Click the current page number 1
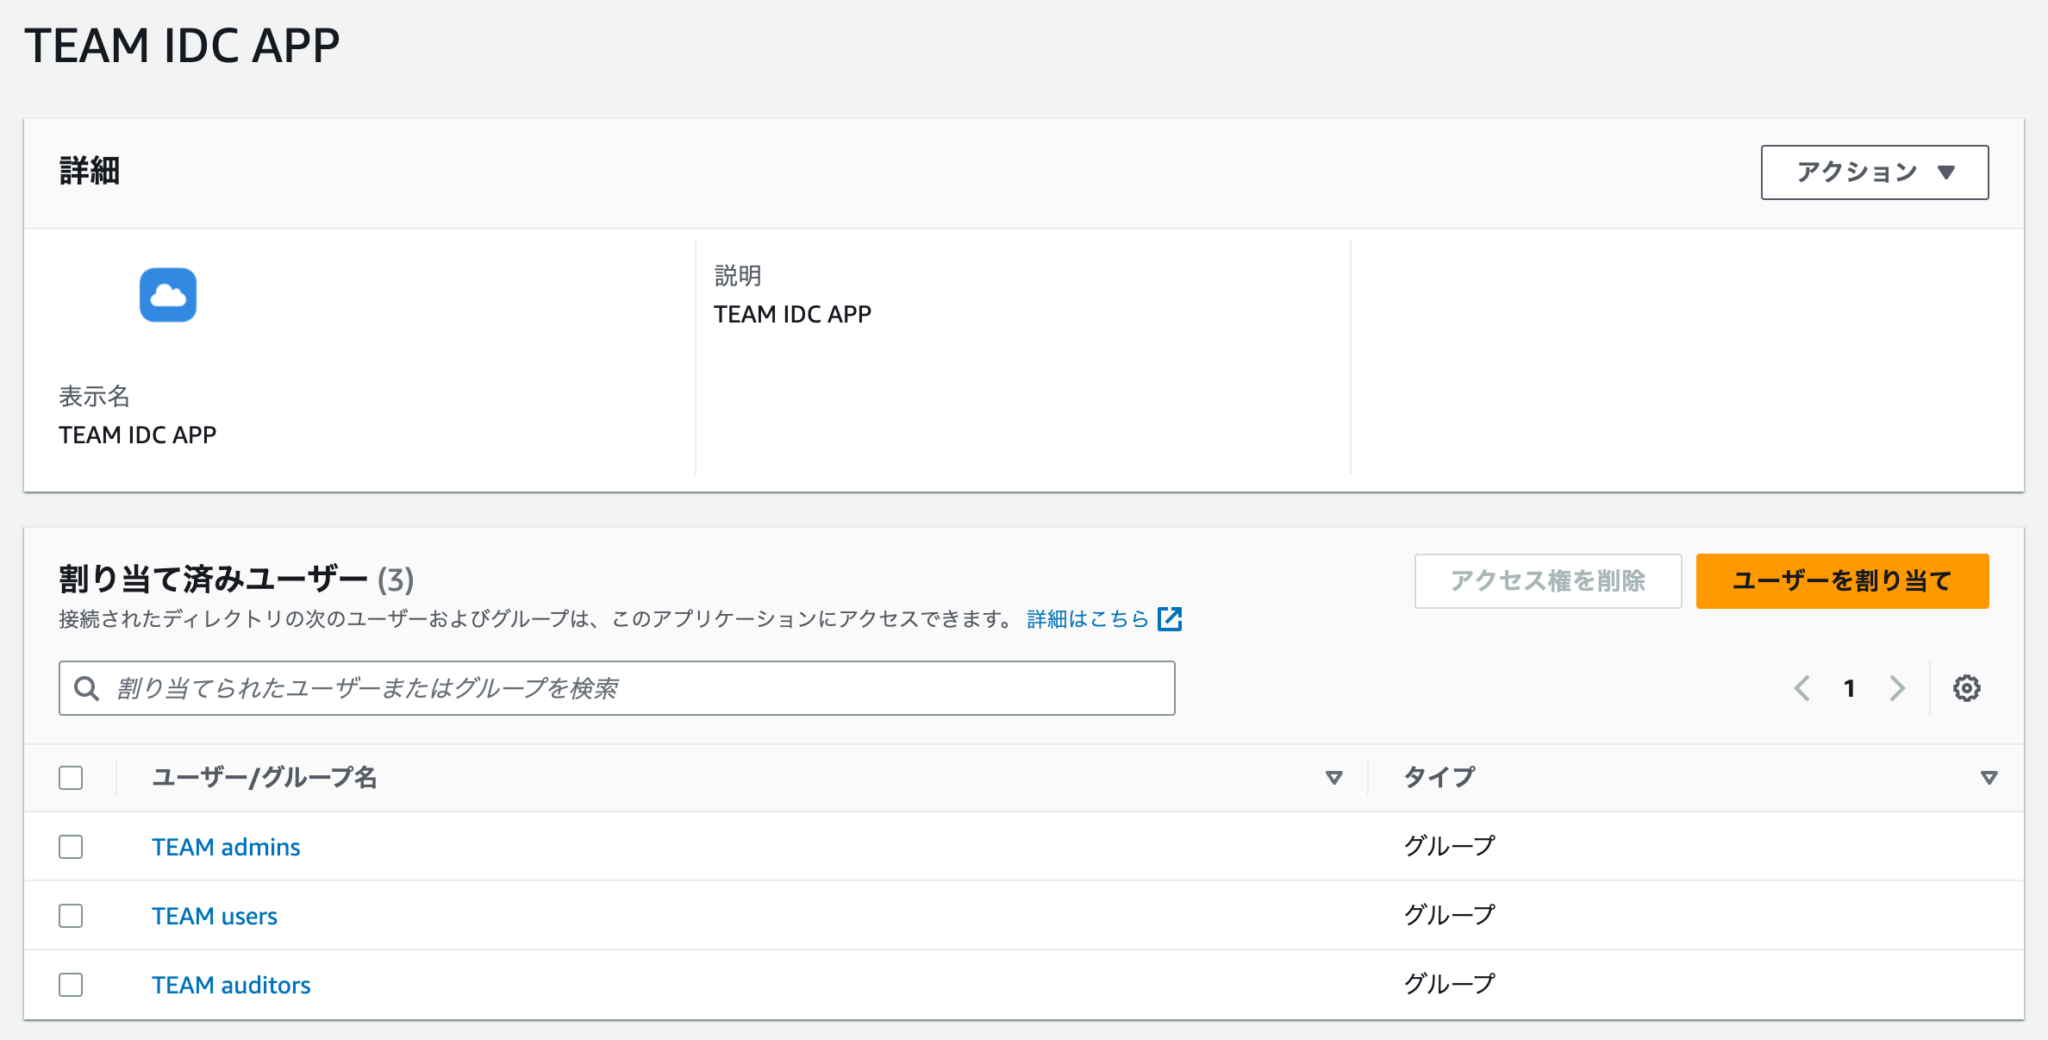Image resolution: width=2048 pixels, height=1040 pixels. click(1849, 688)
